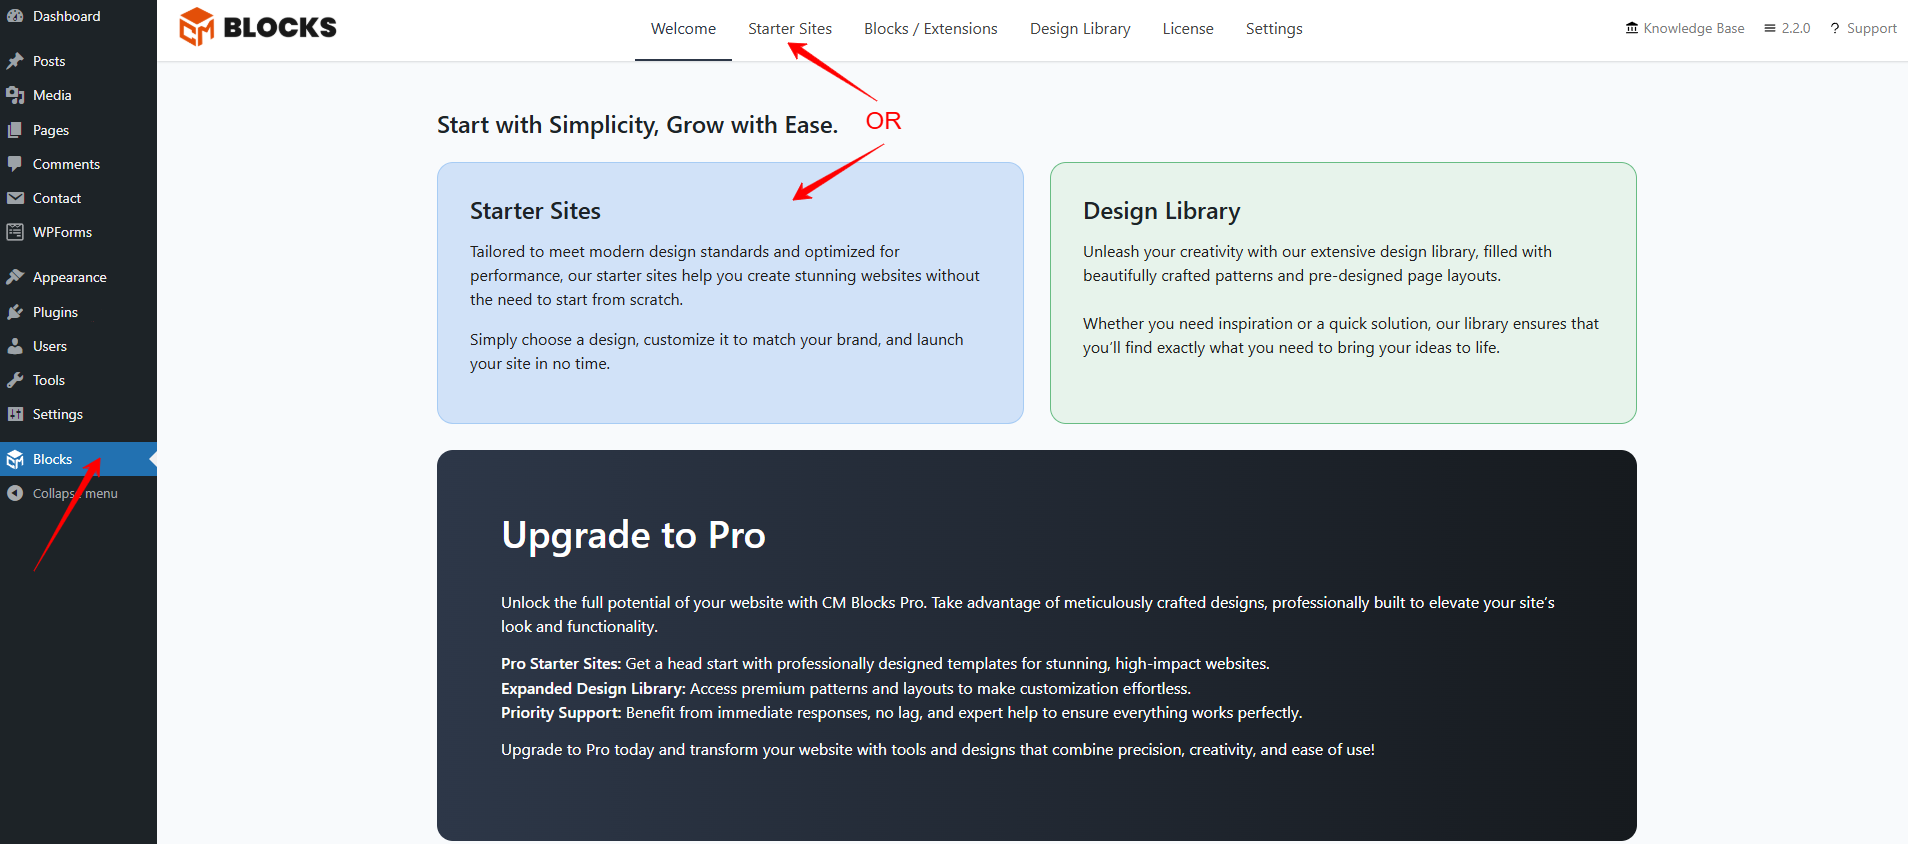Open Dashboard in the admin sidebar
Screen dimensions: 1908x844
[x=78, y=16]
